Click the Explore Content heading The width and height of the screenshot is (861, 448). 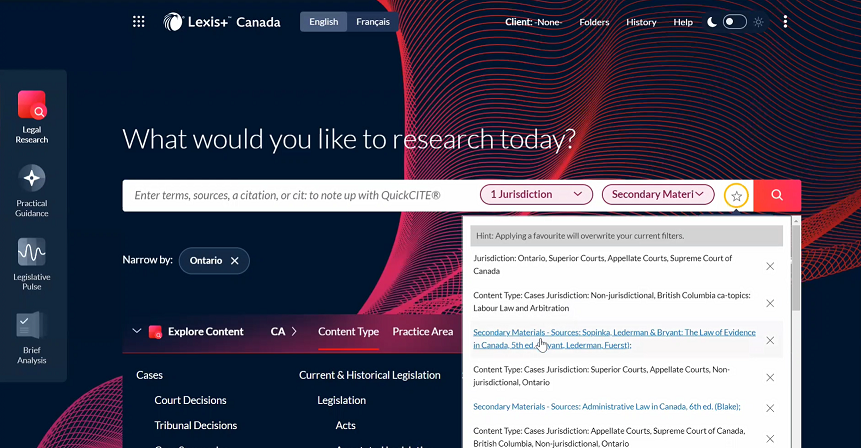point(205,332)
